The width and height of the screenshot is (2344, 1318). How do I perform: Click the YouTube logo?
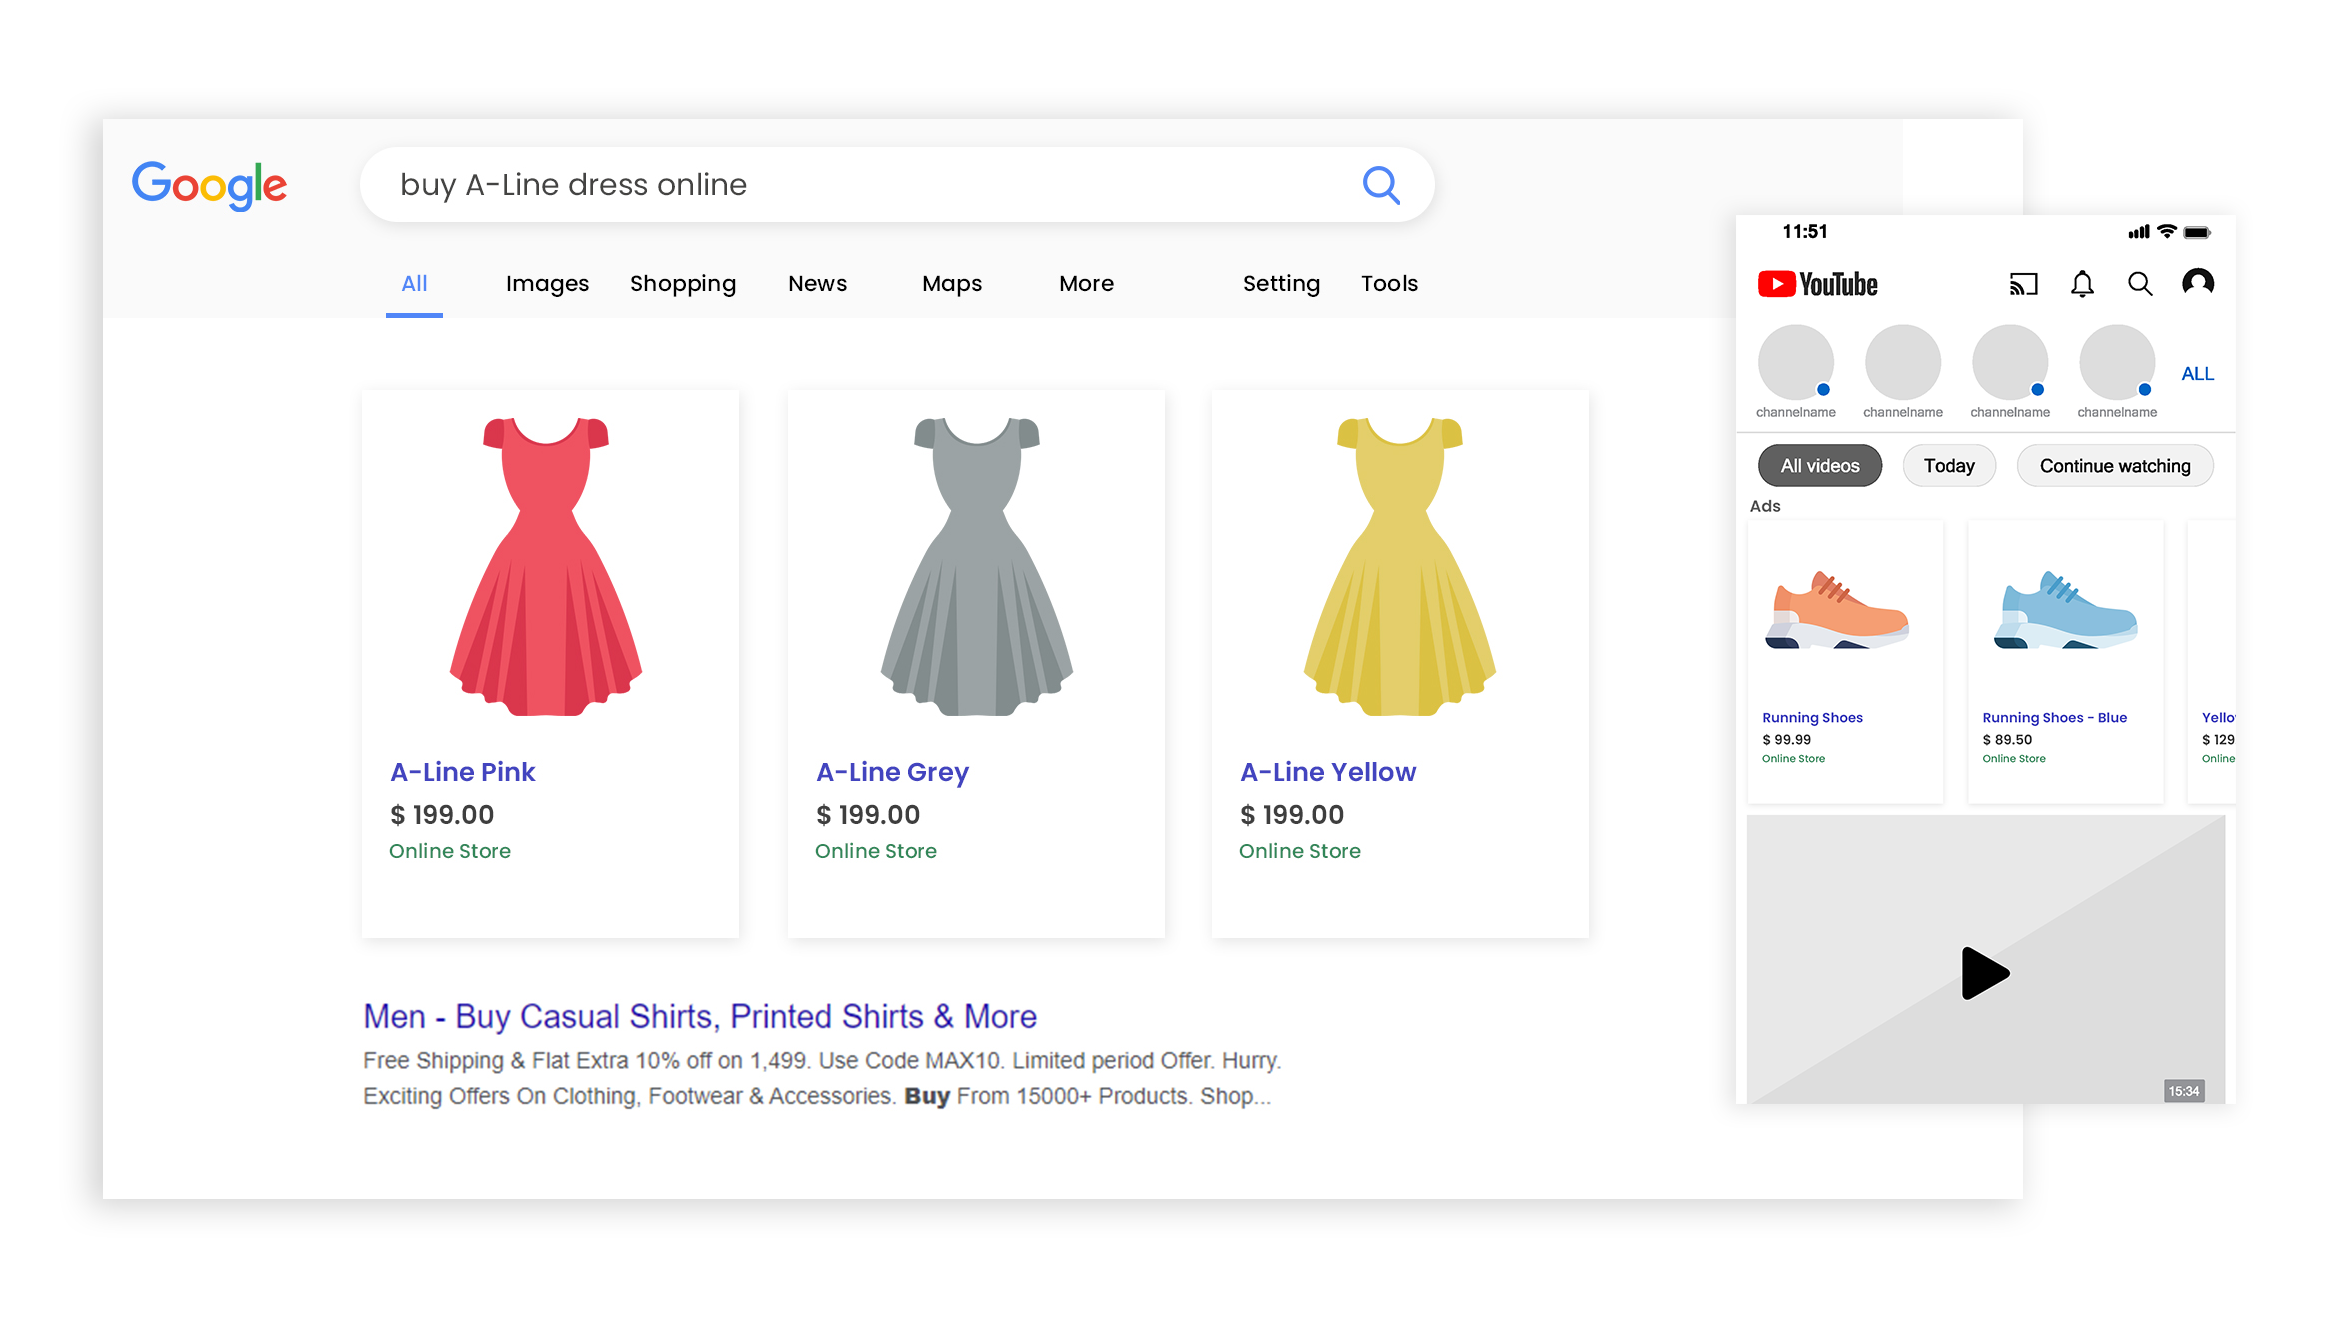click(x=1817, y=285)
